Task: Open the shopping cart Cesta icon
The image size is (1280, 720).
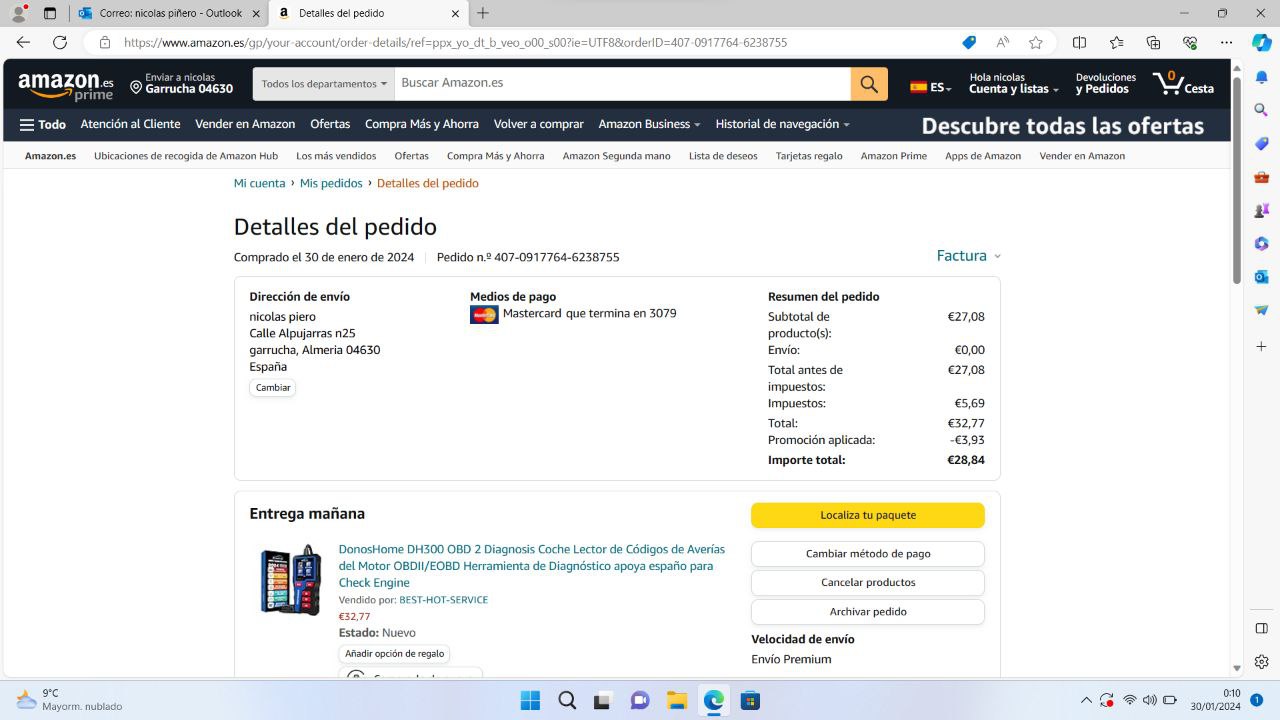Action: pos(1183,83)
